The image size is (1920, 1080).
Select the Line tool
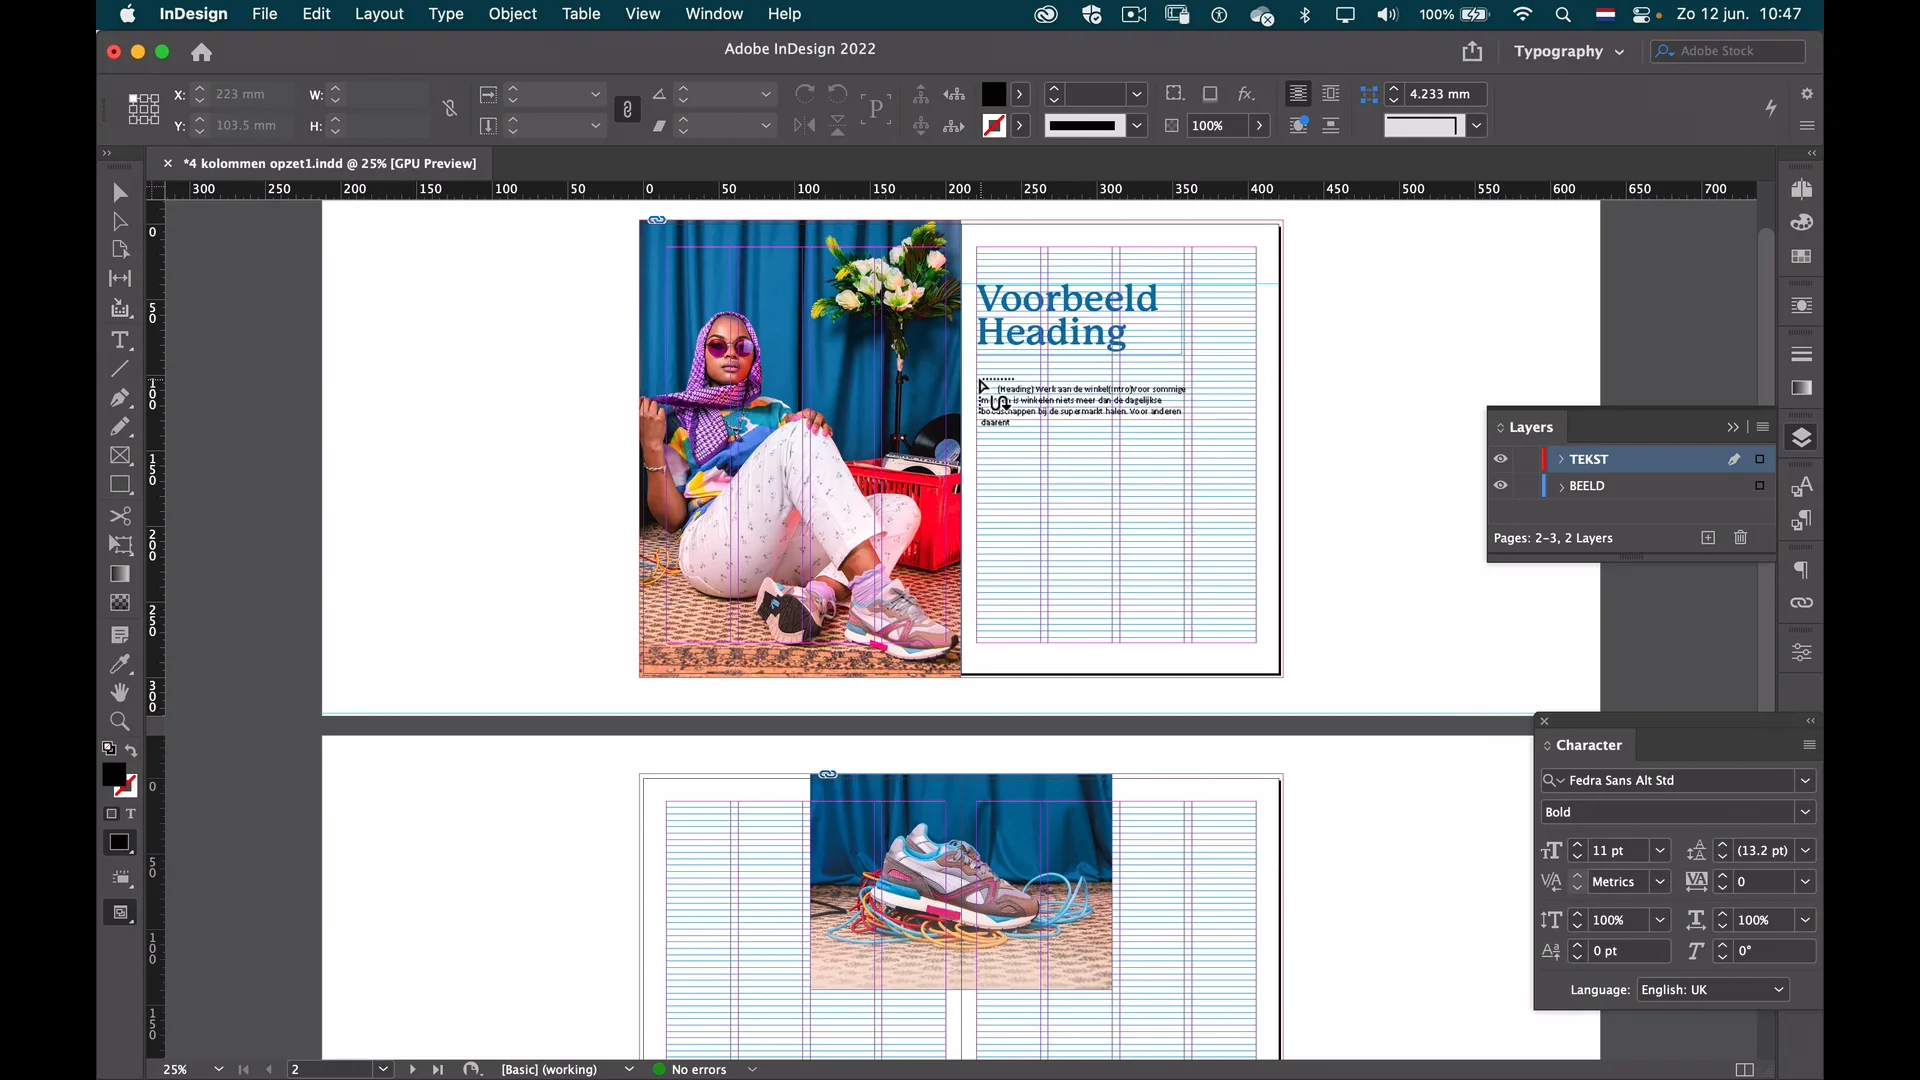120,369
